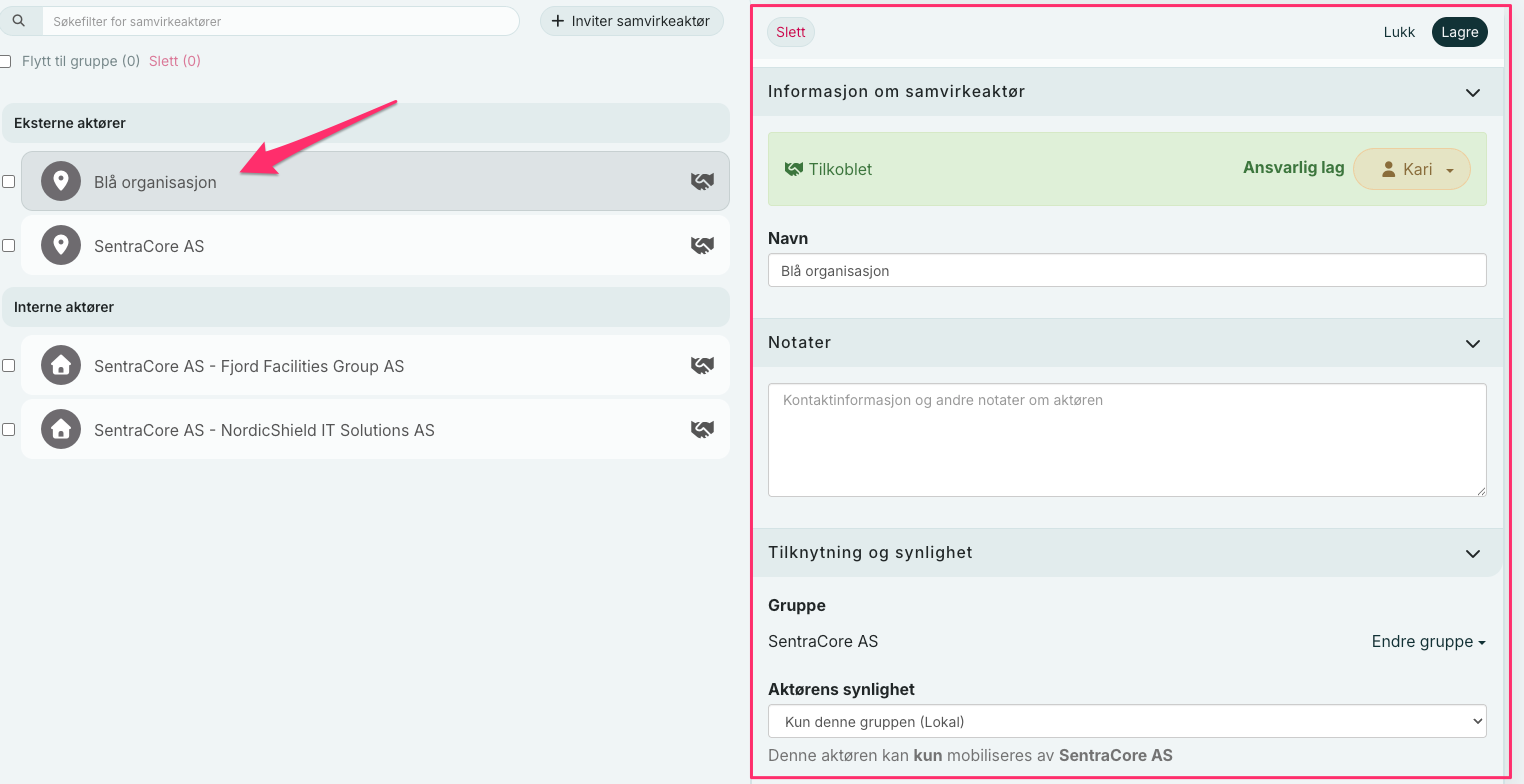
Task: Tick the checkbox next to Blå organisasjon
Action: tap(8, 182)
